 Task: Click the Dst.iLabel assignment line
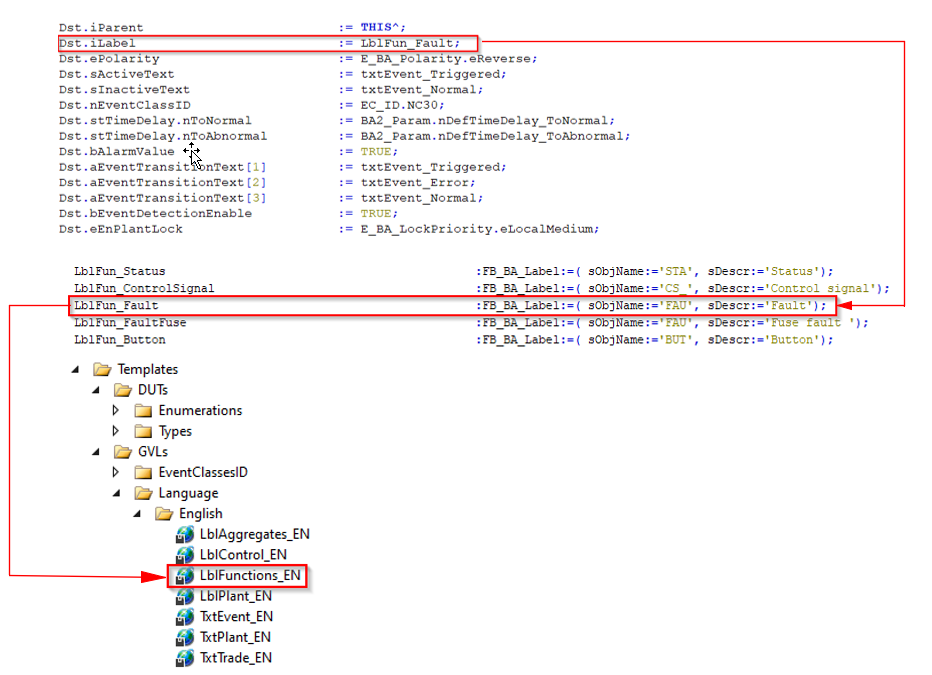(x=267, y=43)
